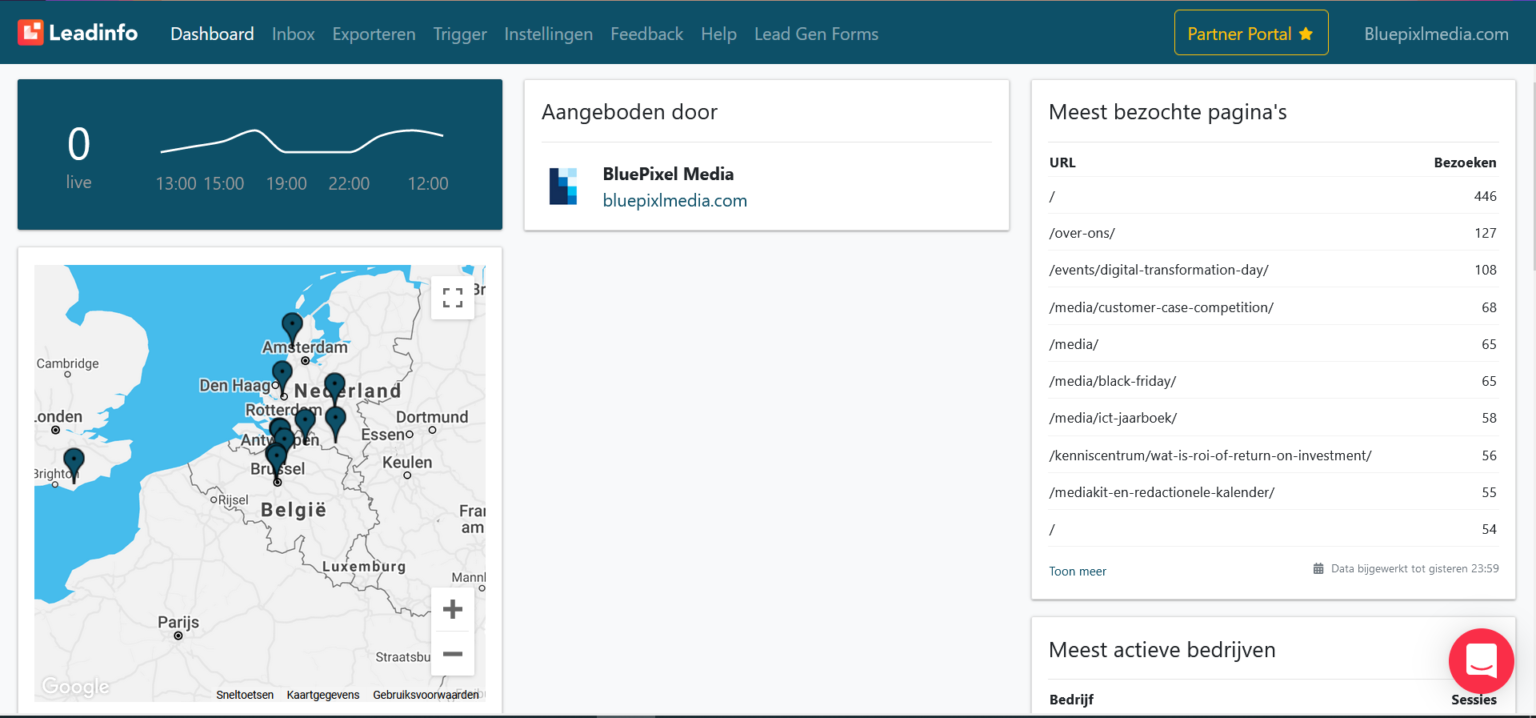The image size is (1536, 718).
Task: Visit the bluepixlmedia.com link
Action: tap(675, 200)
